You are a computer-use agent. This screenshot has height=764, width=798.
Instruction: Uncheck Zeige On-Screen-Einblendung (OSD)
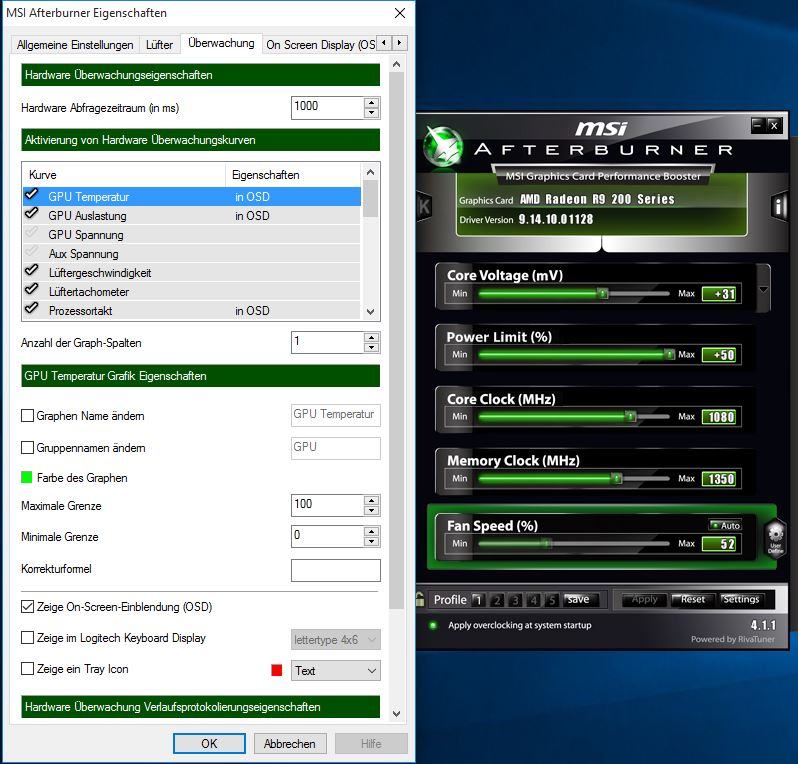(x=27, y=607)
